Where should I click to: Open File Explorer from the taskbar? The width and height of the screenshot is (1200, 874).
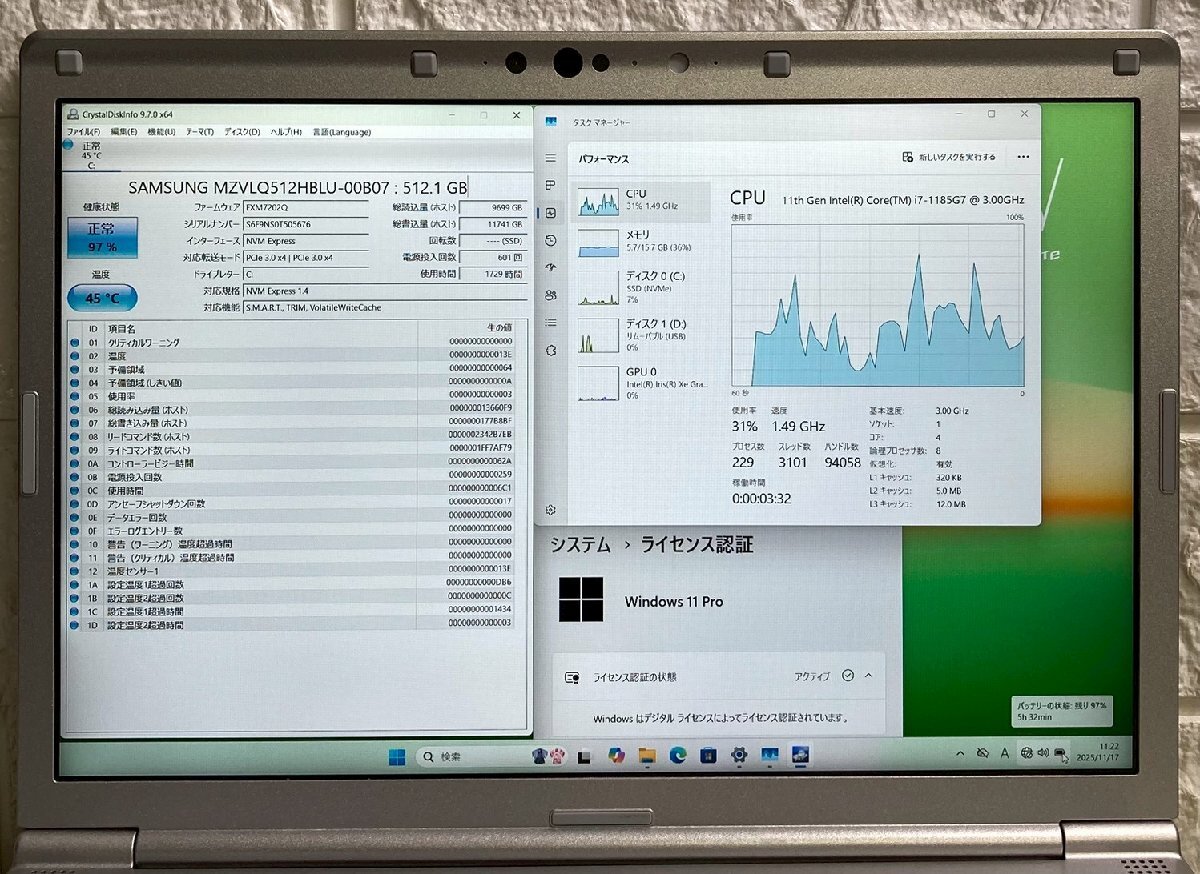647,756
